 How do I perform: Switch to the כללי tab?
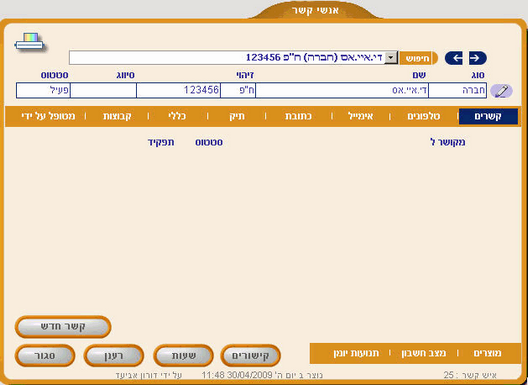[x=177, y=116]
